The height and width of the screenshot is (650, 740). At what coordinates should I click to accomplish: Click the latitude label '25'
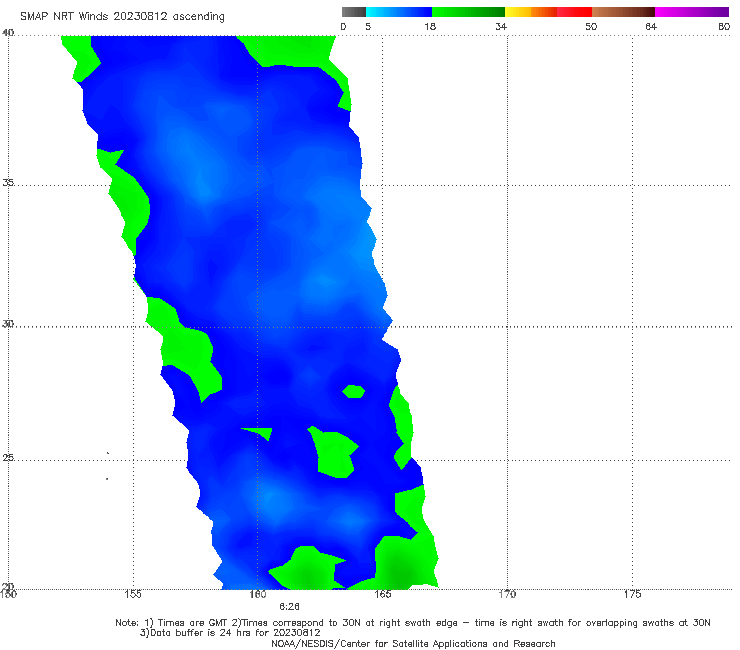tap(8, 458)
